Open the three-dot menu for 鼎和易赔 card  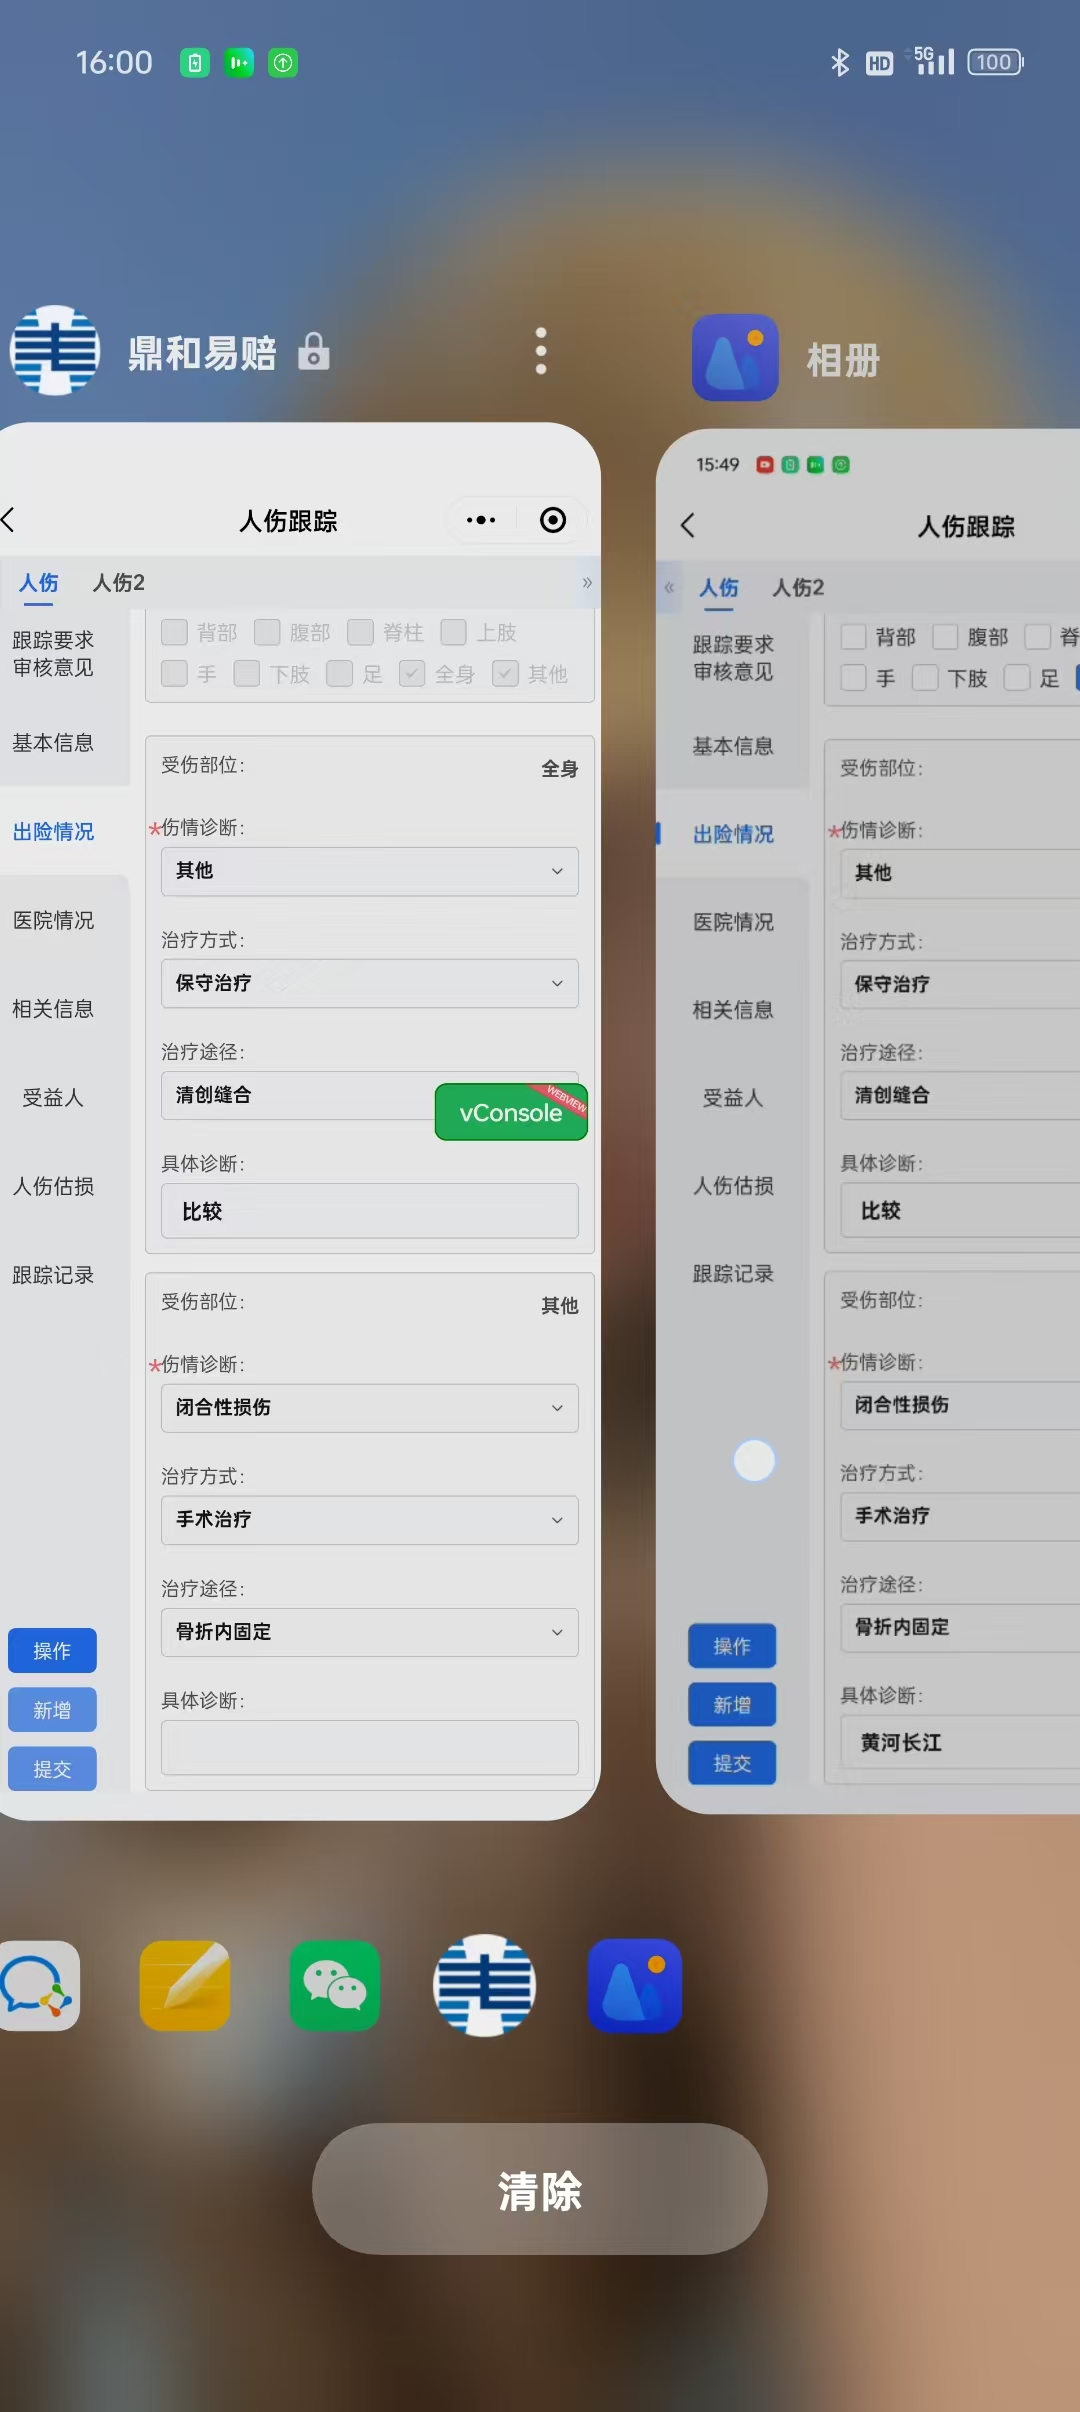(x=541, y=351)
